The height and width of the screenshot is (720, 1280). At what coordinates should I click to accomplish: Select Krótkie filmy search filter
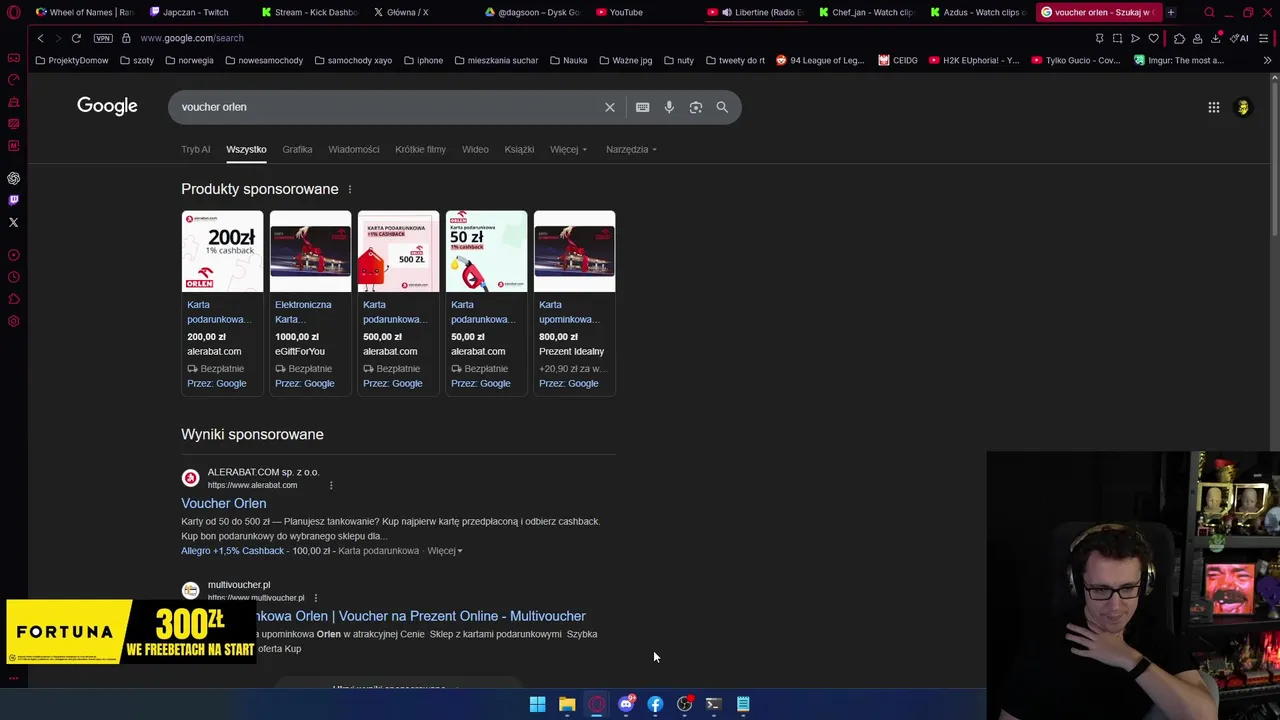point(420,149)
